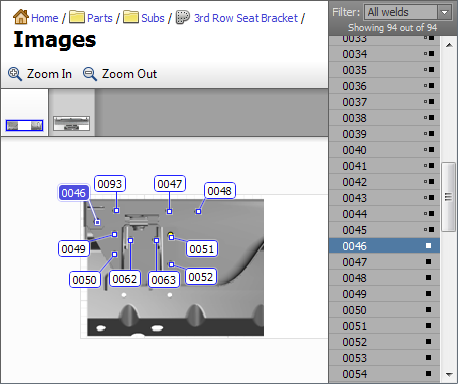Click the weld list scroll down arrow
The image size is (458, 384).
449,374
